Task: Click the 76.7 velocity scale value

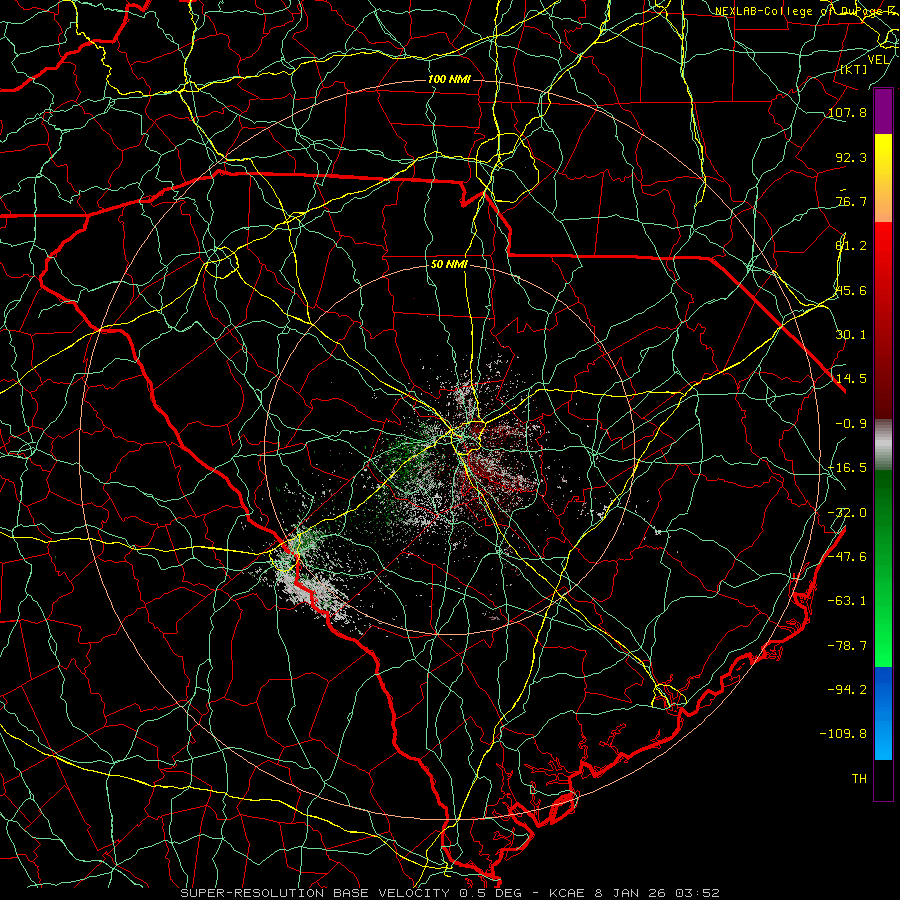Action: pyautogui.click(x=851, y=201)
